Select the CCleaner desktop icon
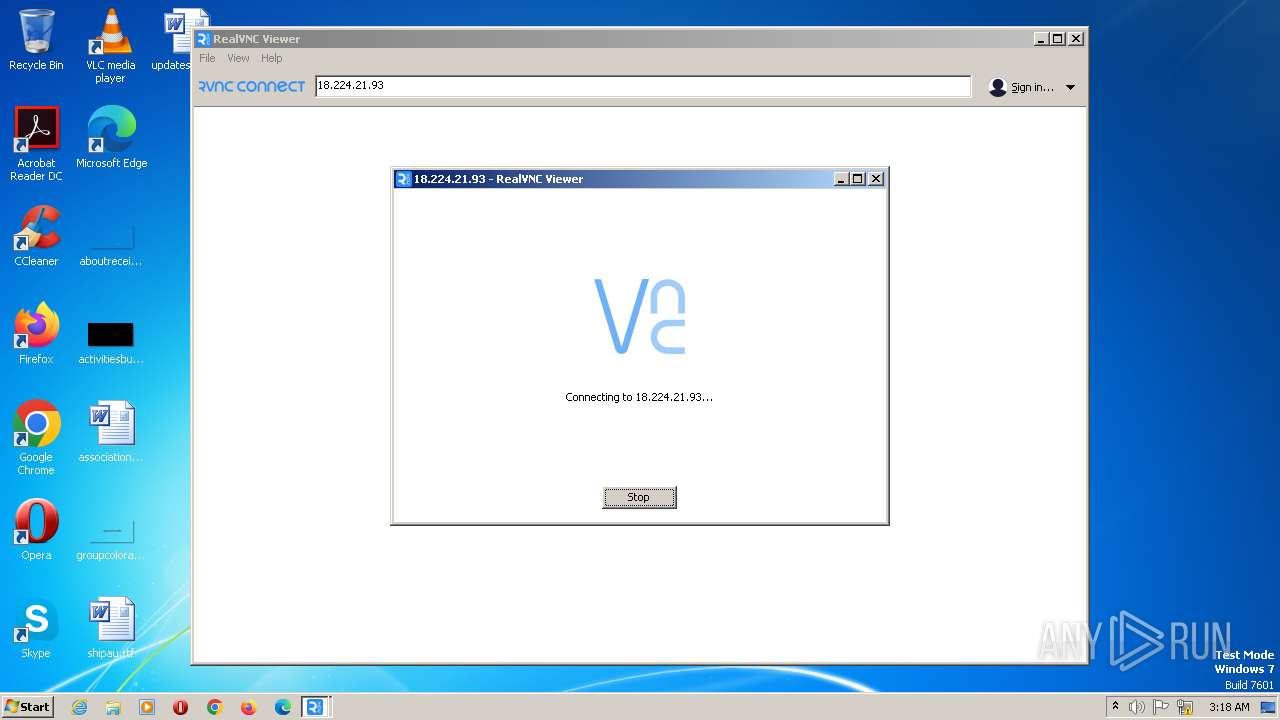Image resolution: width=1280 pixels, height=720 pixels. [36, 236]
